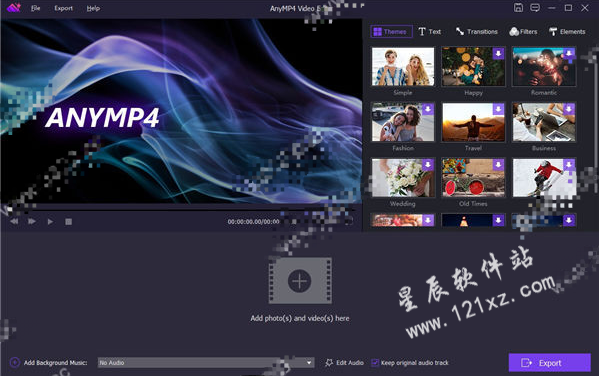Screen dimensions: 599x376
Task: Click the fast forward playback button
Action: pos(32,222)
